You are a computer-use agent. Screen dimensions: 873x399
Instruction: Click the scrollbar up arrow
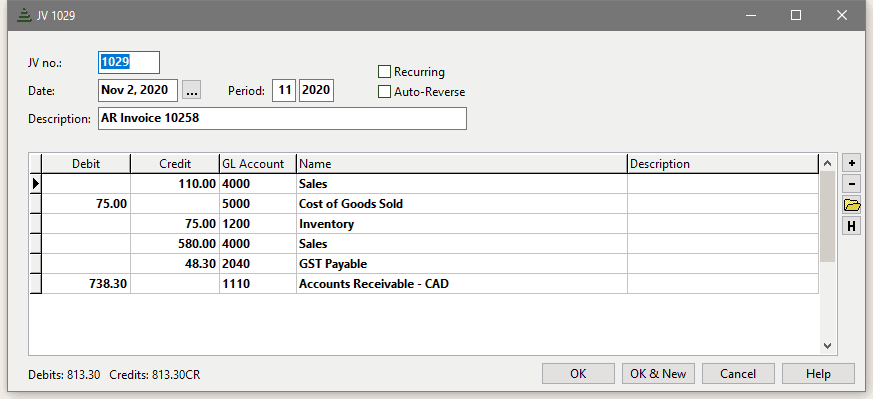tap(827, 163)
